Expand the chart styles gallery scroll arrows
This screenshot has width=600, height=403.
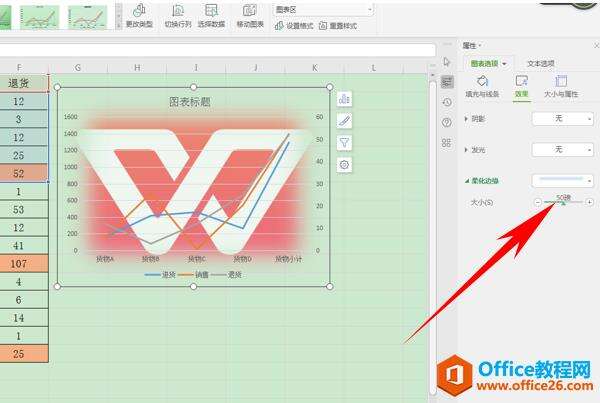[x=119, y=17]
